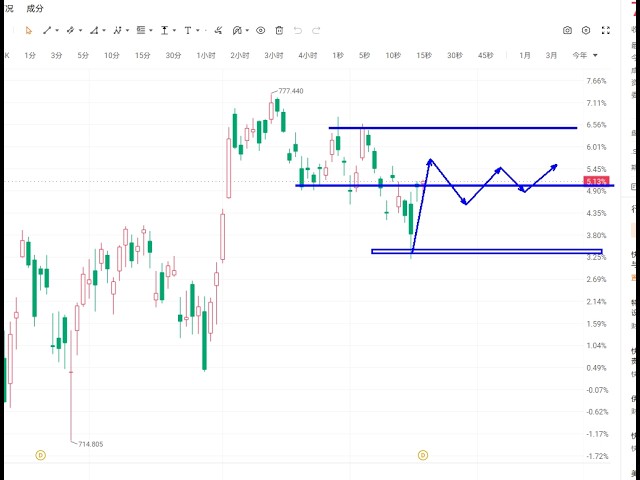Select the parallel channel drawing tool
The height and width of the screenshot is (480, 640).
pyautogui.click(x=71, y=31)
